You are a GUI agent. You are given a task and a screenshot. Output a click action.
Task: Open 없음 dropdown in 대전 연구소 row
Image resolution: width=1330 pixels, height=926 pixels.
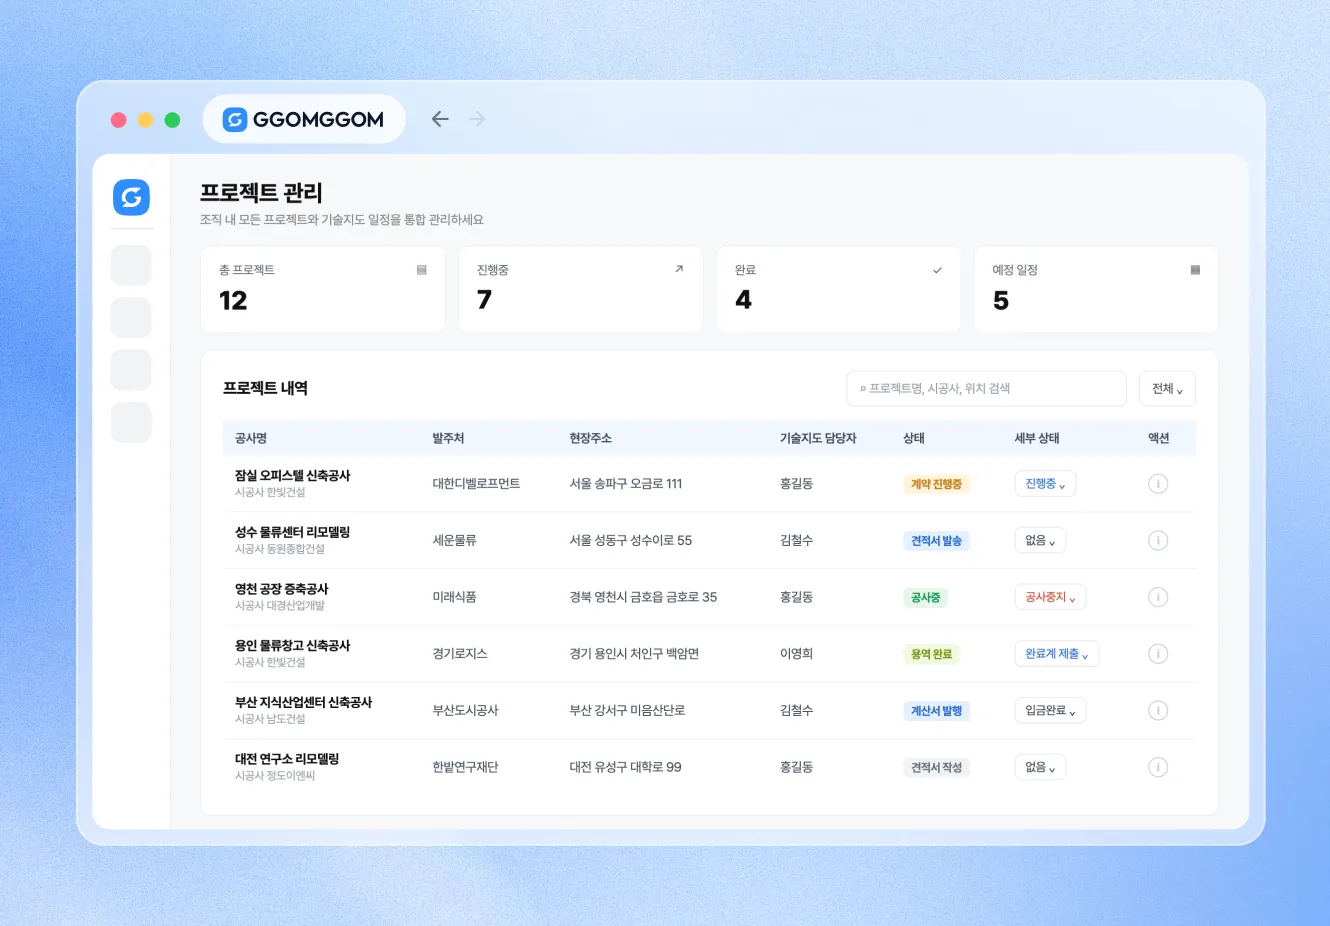pyautogui.click(x=1040, y=768)
